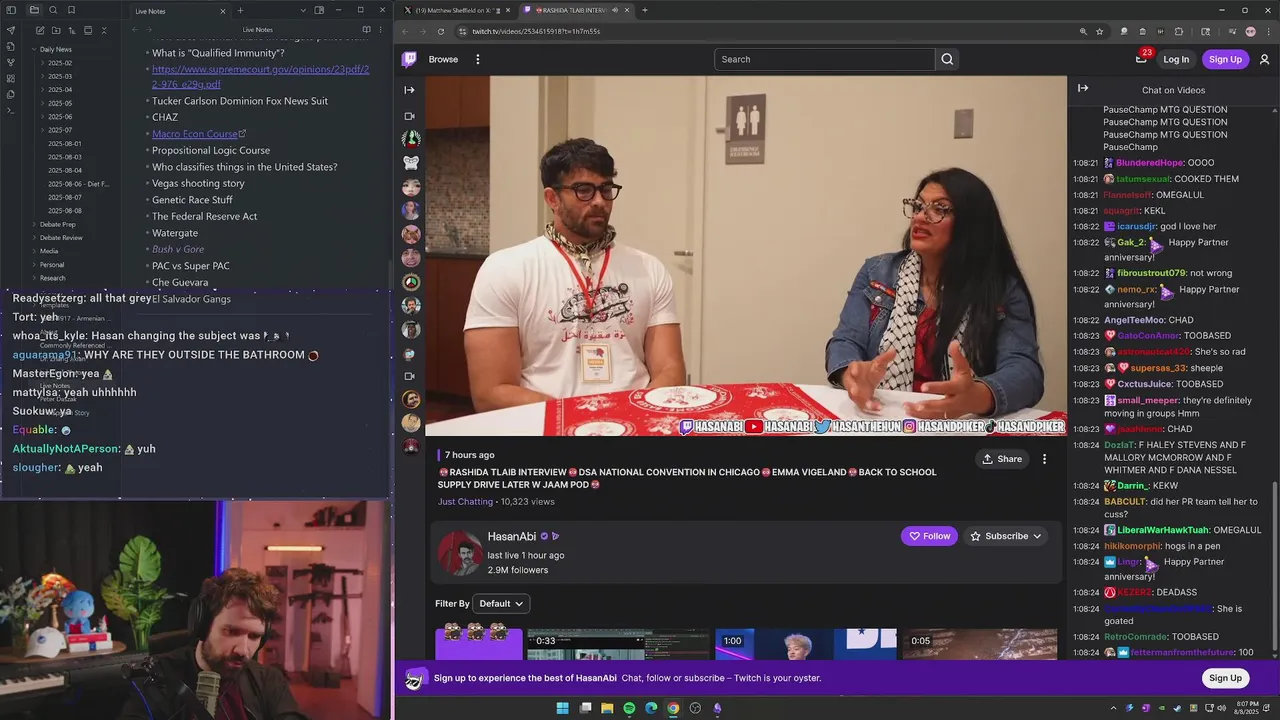Subscribe to HasanAbi
The image size is (1280, 720).
(x=1006, y=536)
